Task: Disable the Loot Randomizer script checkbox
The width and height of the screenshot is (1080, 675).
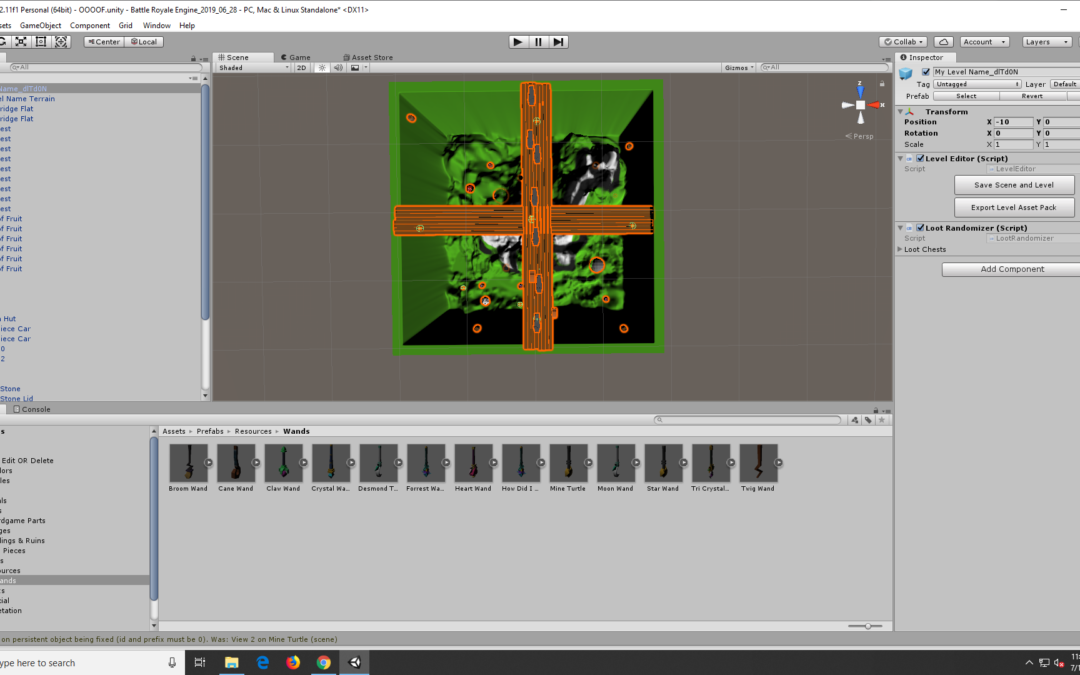Action: point(920,228)
